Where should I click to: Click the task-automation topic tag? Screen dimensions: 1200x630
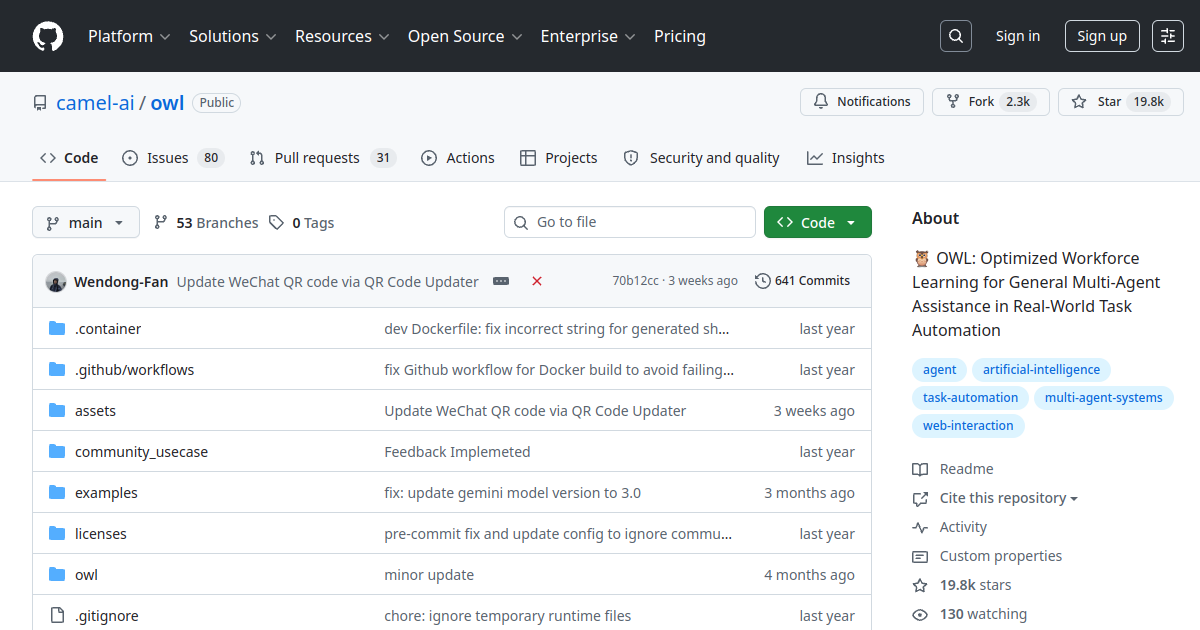pyautogui.click(x=970, y=398)
